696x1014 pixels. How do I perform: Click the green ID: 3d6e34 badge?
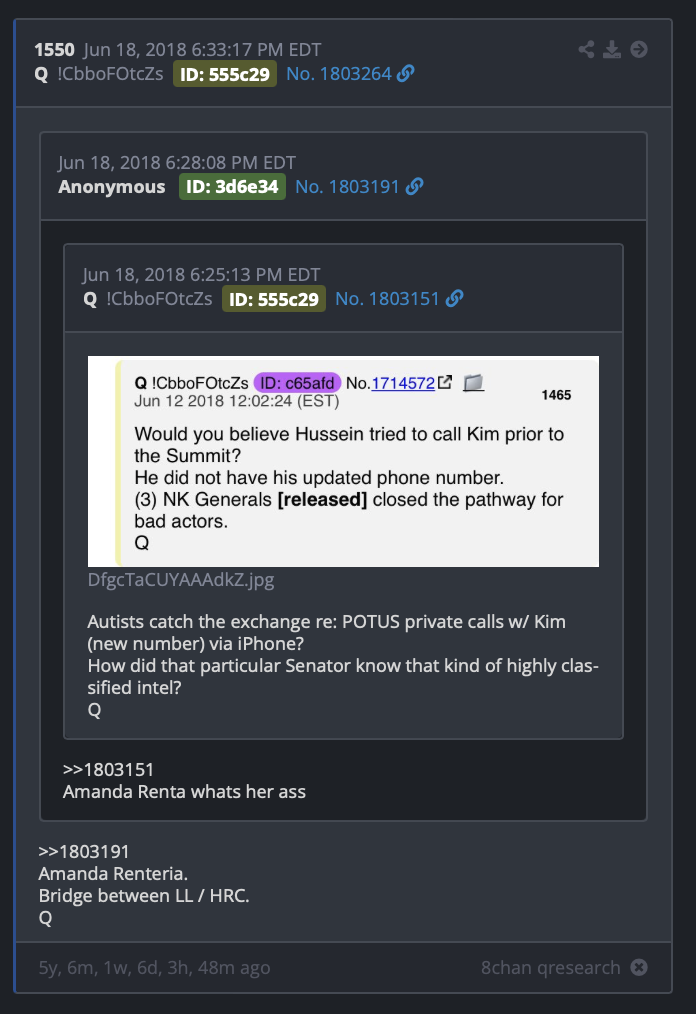pos(232,187)
